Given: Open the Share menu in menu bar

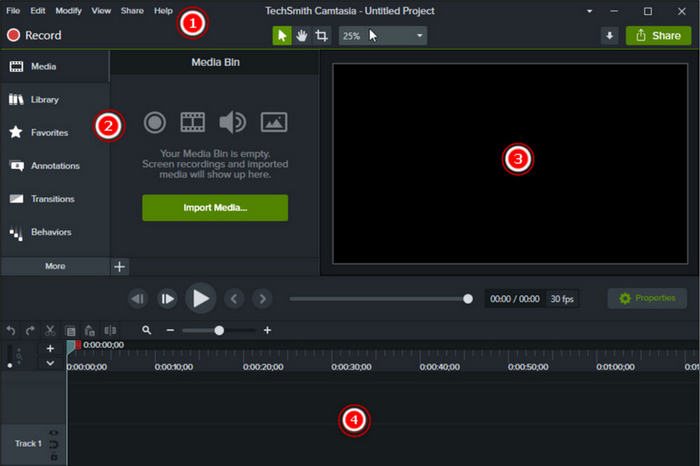Looking at the screenshot, I should pyautogui.click(x=132, y=11).
